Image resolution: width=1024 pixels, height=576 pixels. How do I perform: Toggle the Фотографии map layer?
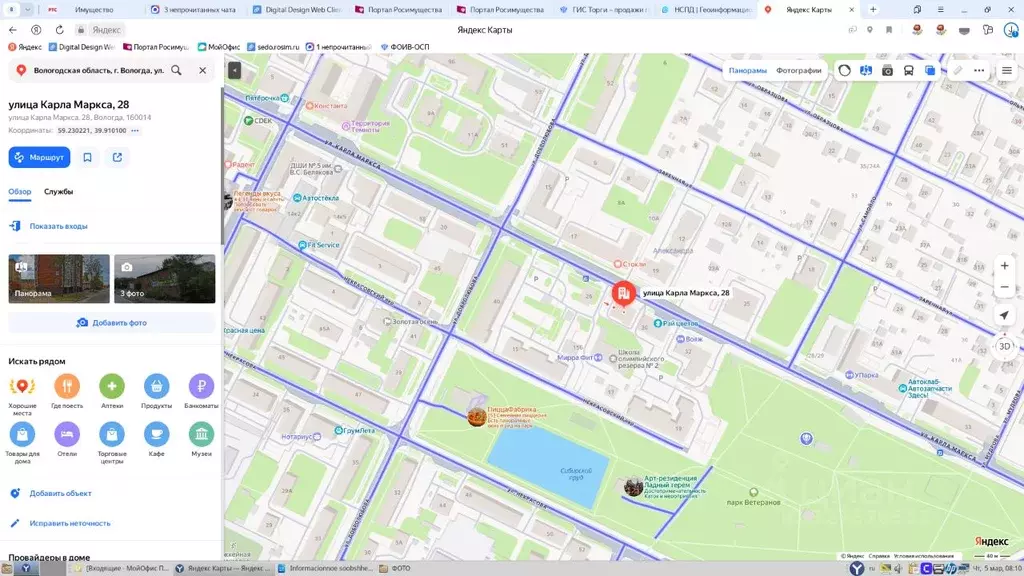pos(798,71)
